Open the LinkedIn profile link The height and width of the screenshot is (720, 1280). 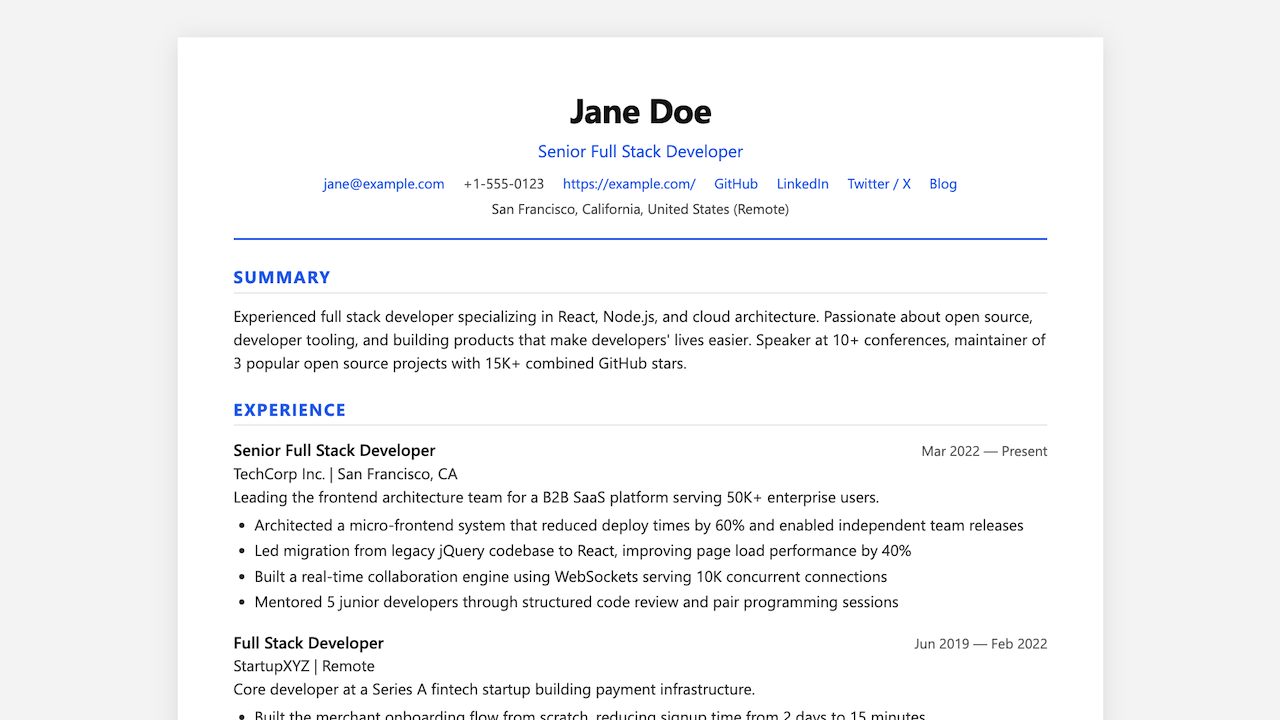tap(803, 184)
